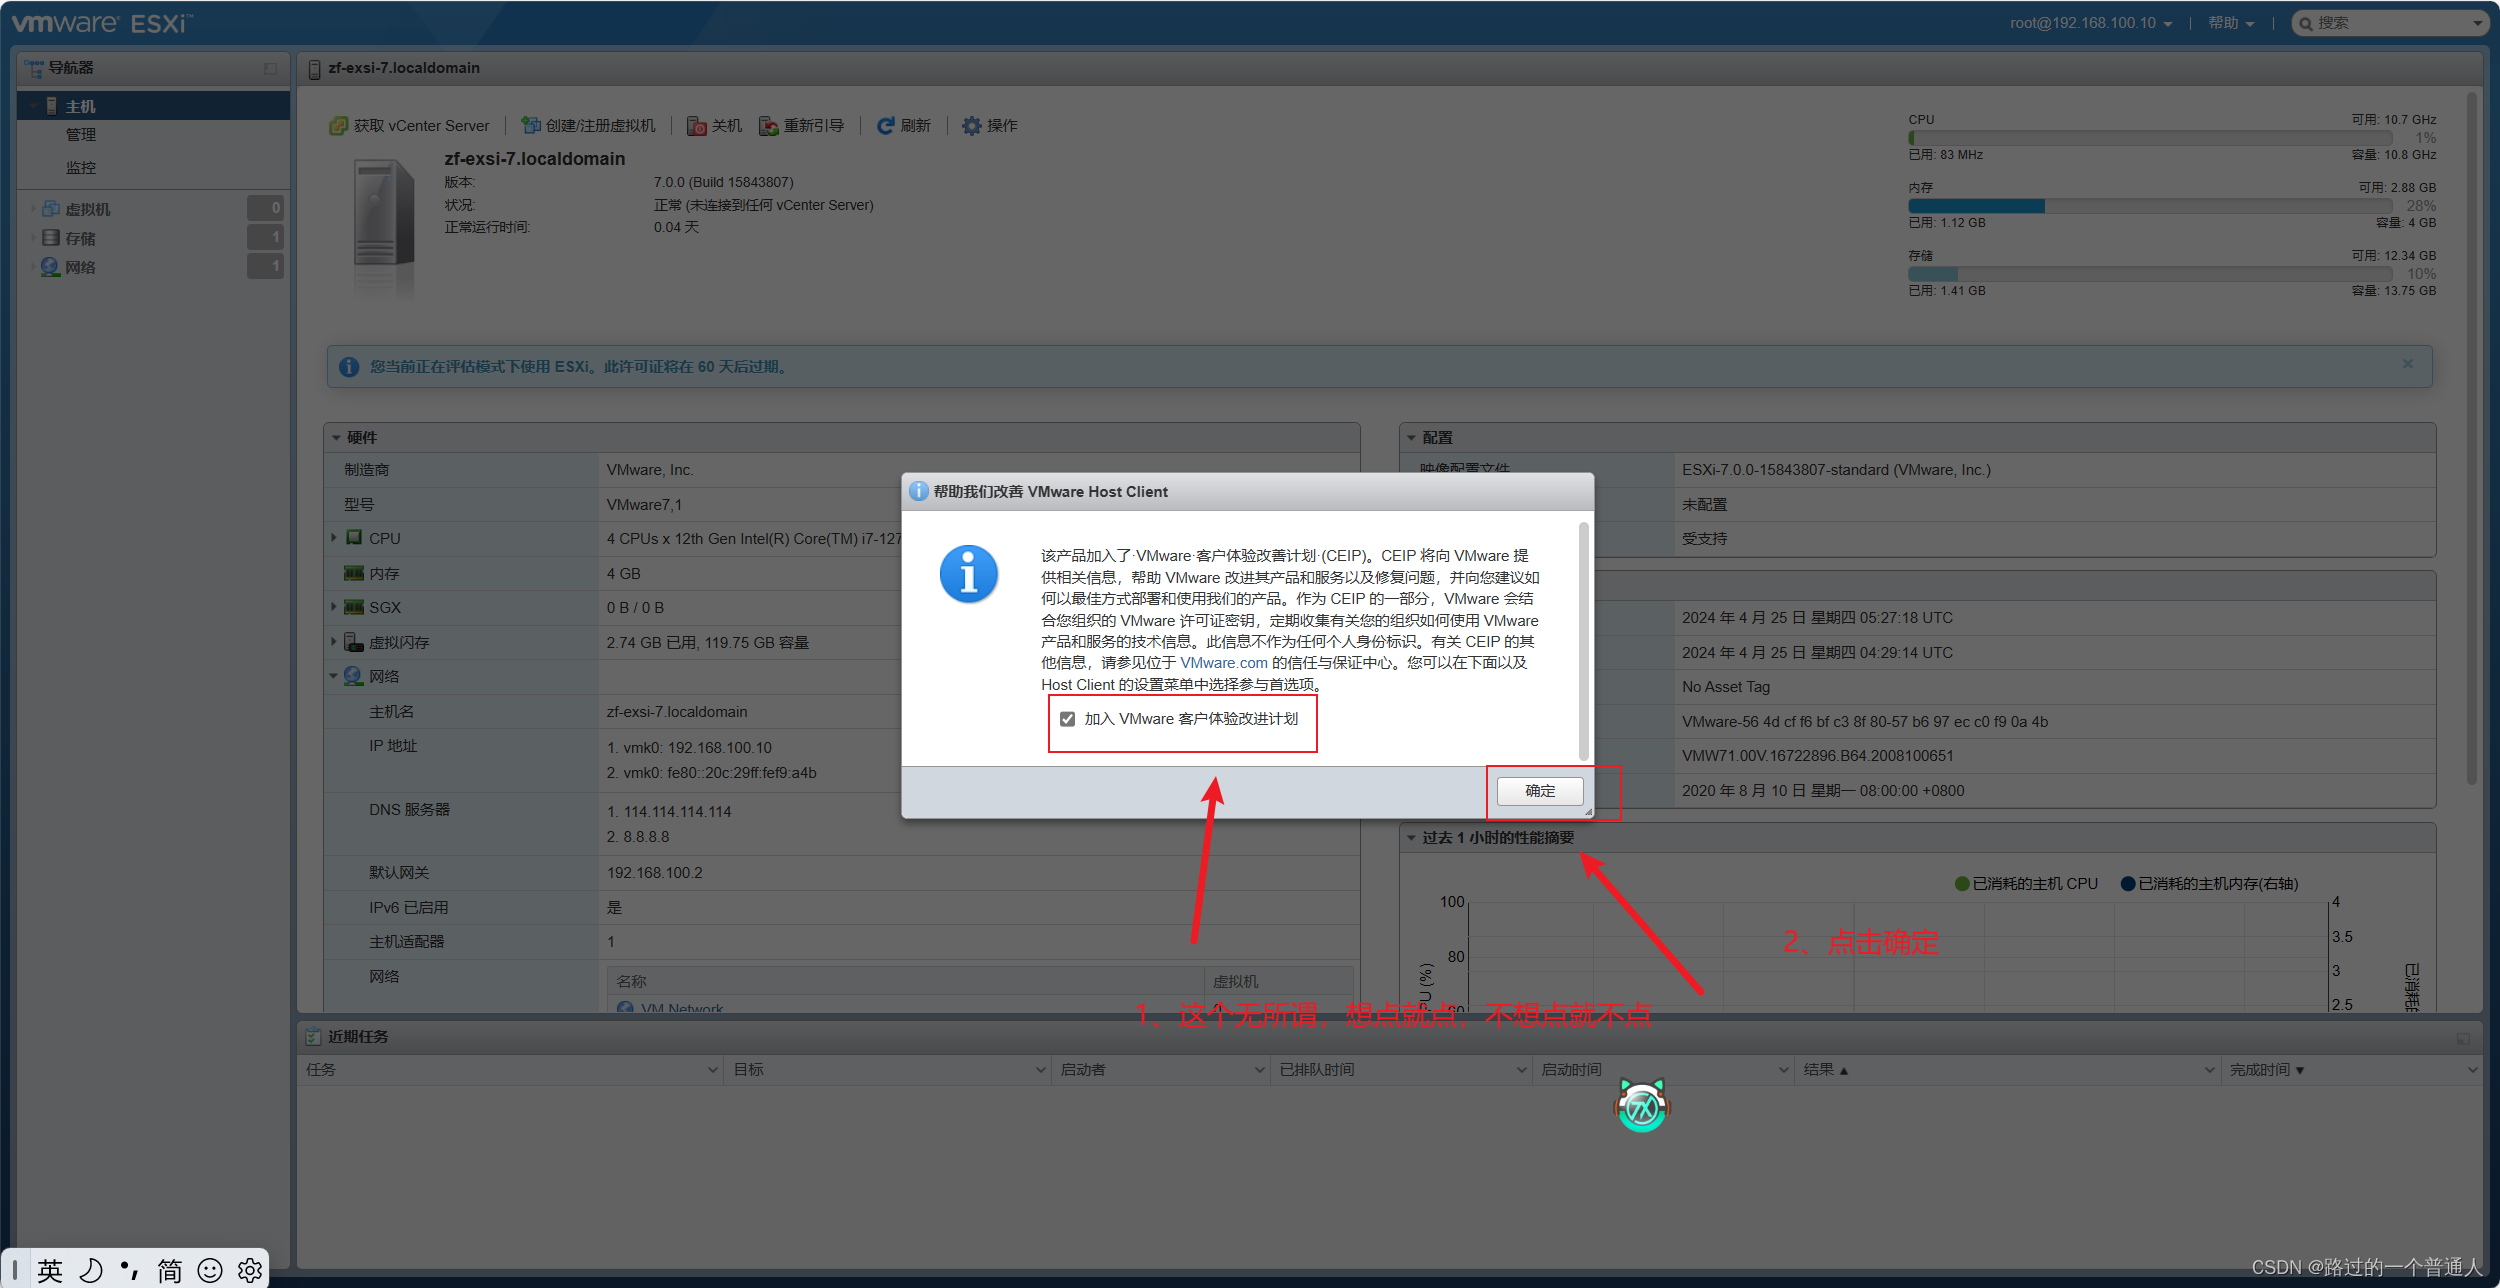This screenshot has width=2500, height=1288.
Task: Collapse 过去 1 小时的性能摘要 section
Action: point(1411,838)
